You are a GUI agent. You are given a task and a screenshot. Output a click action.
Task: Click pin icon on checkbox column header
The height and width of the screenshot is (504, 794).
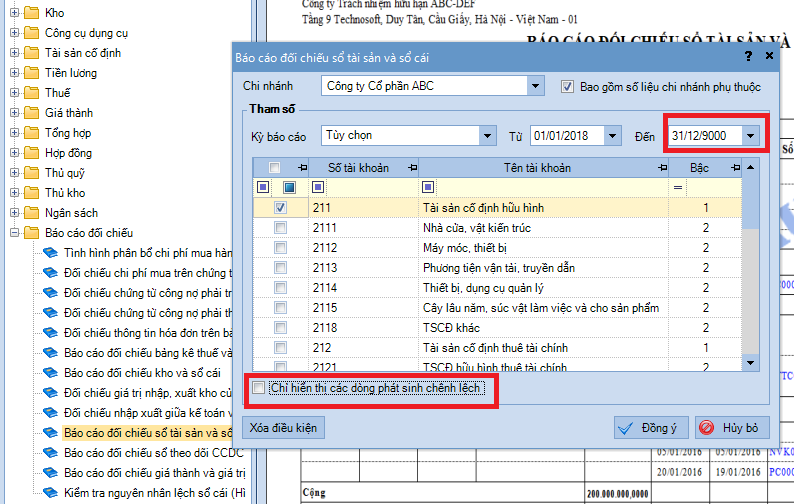(x=303, y=168)
